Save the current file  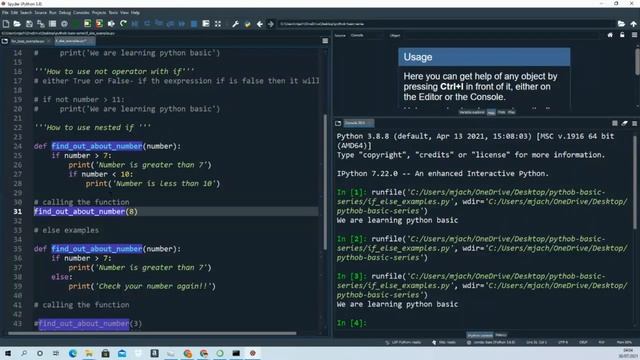[x=29, y=24]
